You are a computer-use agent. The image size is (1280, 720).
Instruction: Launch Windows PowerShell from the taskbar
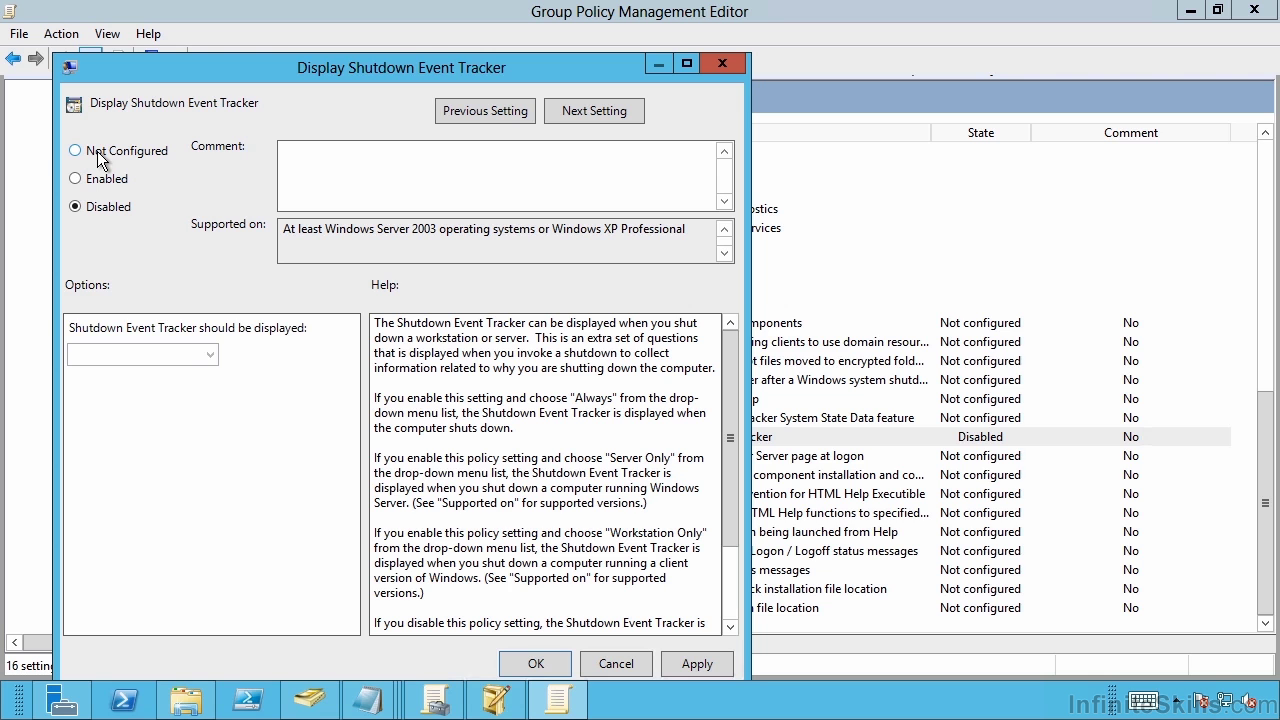click(124, 699)
